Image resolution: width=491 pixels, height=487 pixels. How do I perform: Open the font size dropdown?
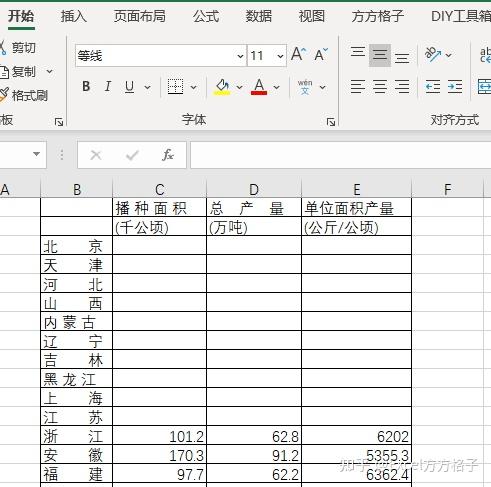280,56
